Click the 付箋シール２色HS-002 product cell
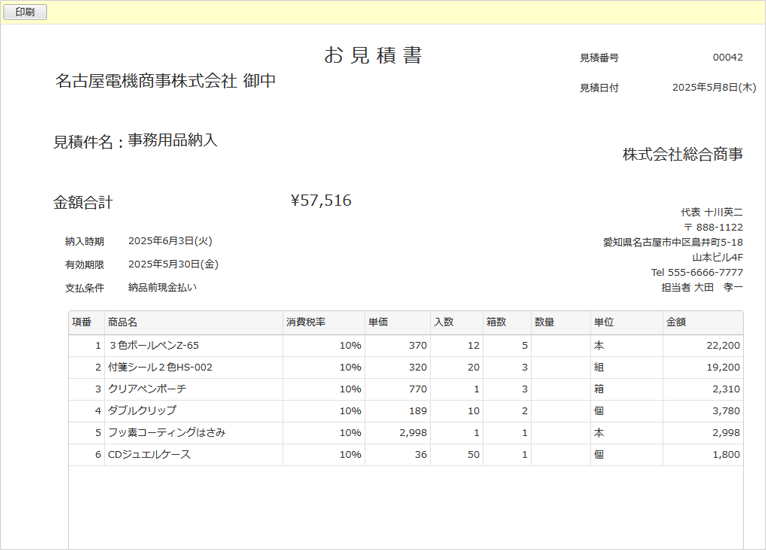766x550 pixels. [x=160, y=367]
